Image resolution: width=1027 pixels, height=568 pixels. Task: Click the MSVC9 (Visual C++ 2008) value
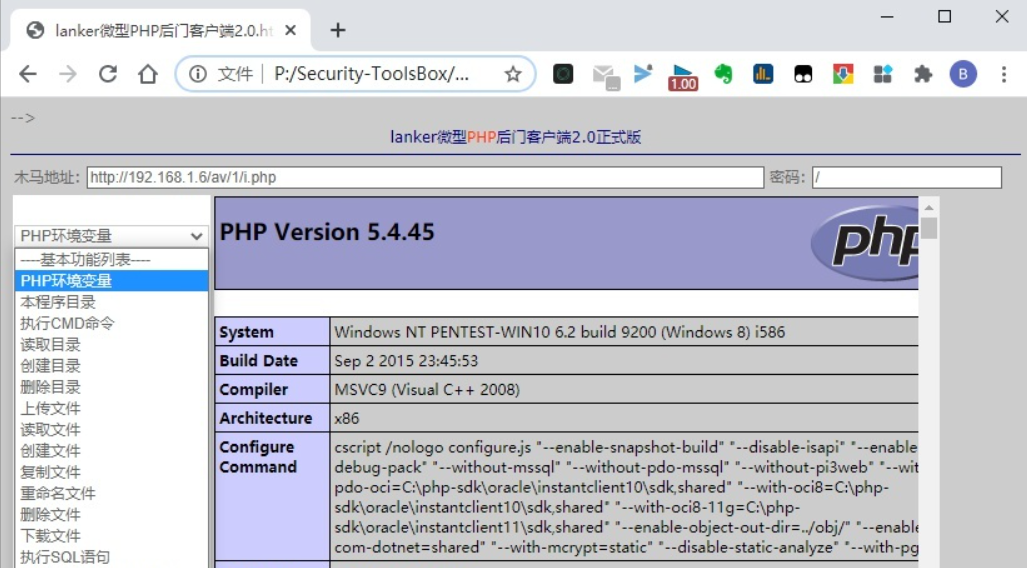pyautogui.click(x=427, y=390)
